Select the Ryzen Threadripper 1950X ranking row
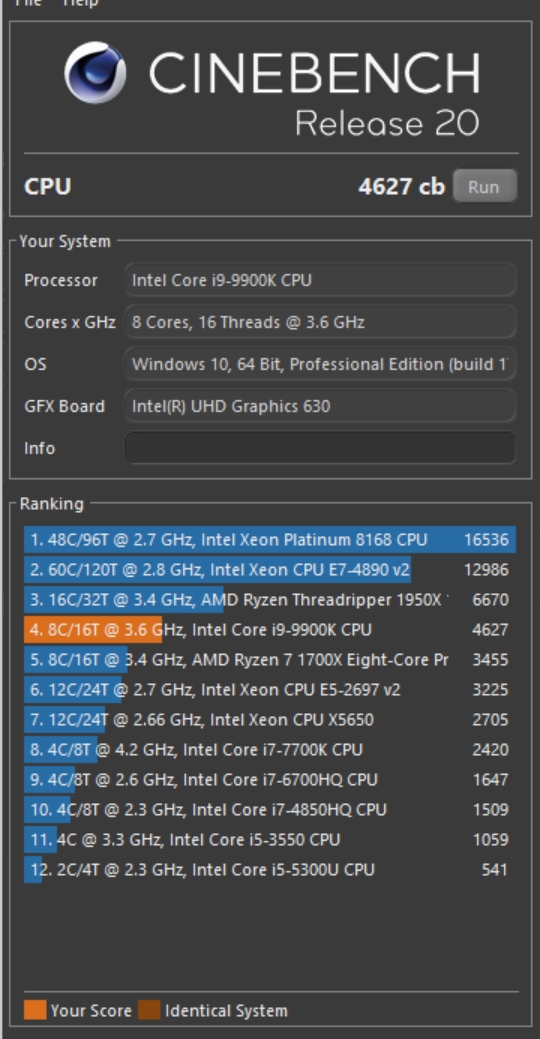Image resolution: width=540 pixels, height=1039 pixels. 270,600
